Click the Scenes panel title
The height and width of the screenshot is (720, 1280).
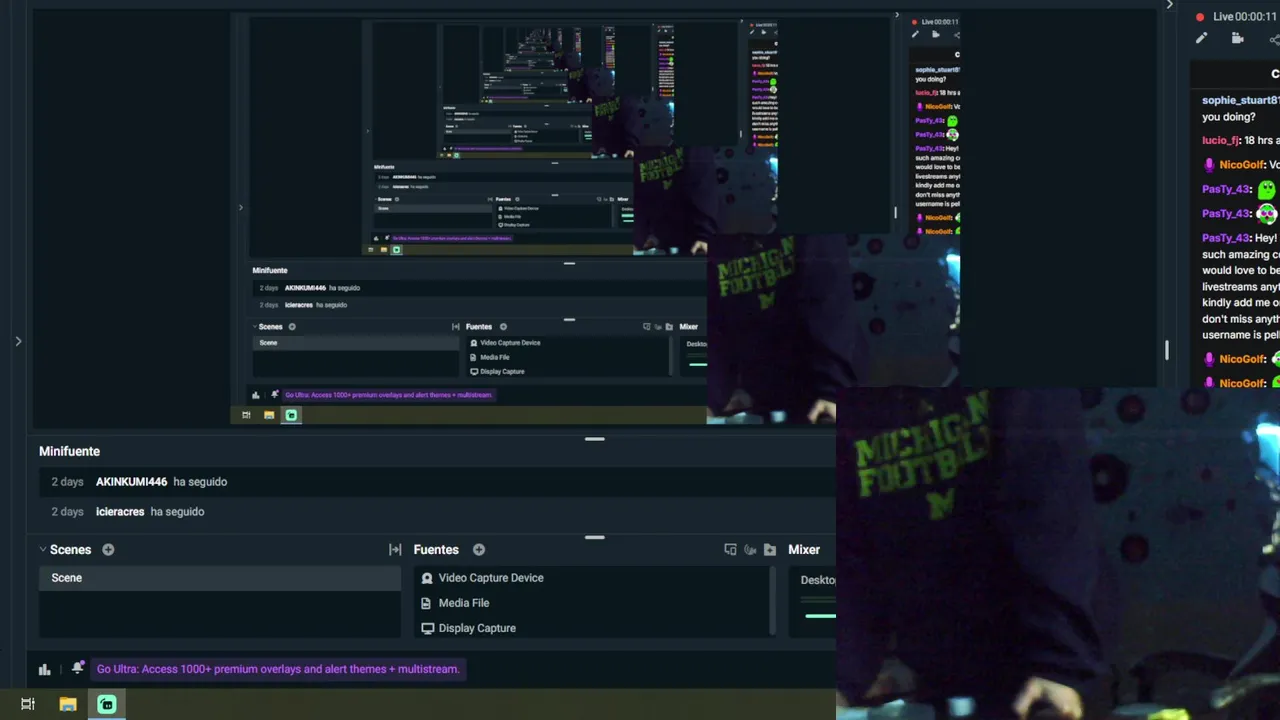(70, 549)
